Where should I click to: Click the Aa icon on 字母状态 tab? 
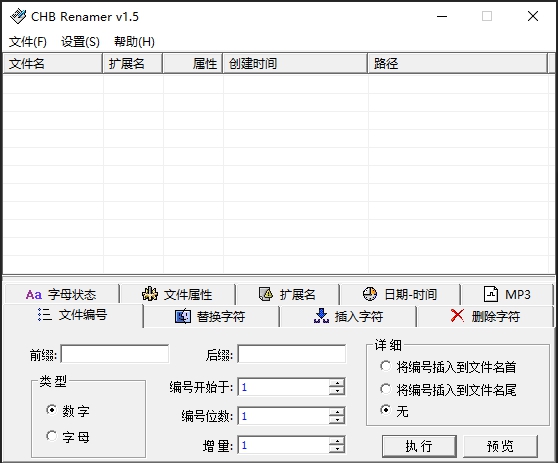click(34, 295)
